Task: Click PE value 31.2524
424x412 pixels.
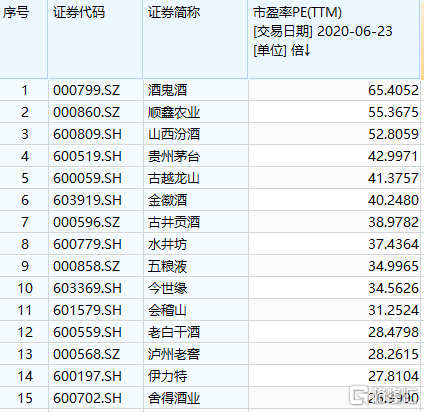Action: click(393, 310)
